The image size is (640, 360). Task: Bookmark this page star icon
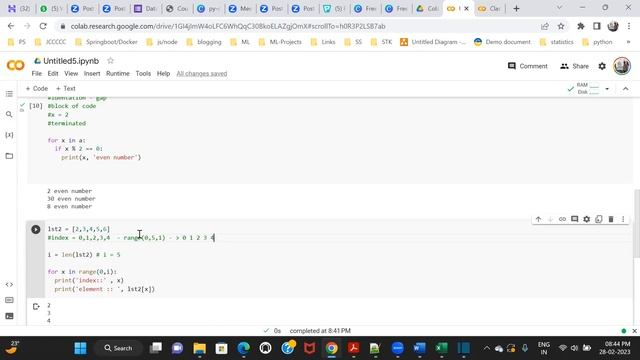(561, 26)
